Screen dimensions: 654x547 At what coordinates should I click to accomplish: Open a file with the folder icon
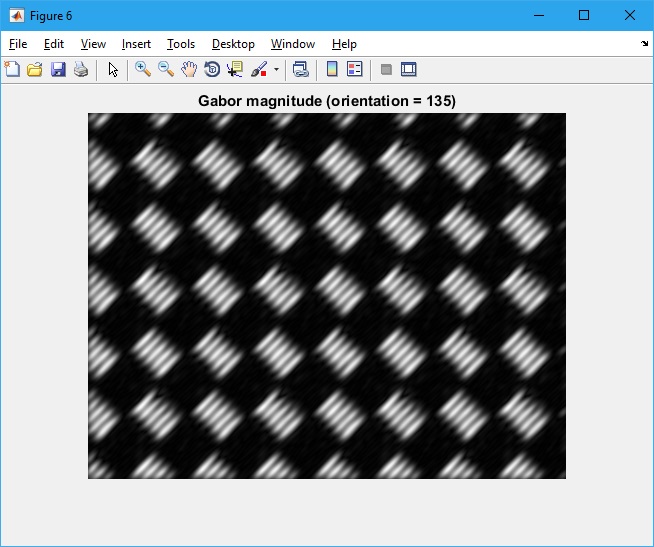click(34, 70)
